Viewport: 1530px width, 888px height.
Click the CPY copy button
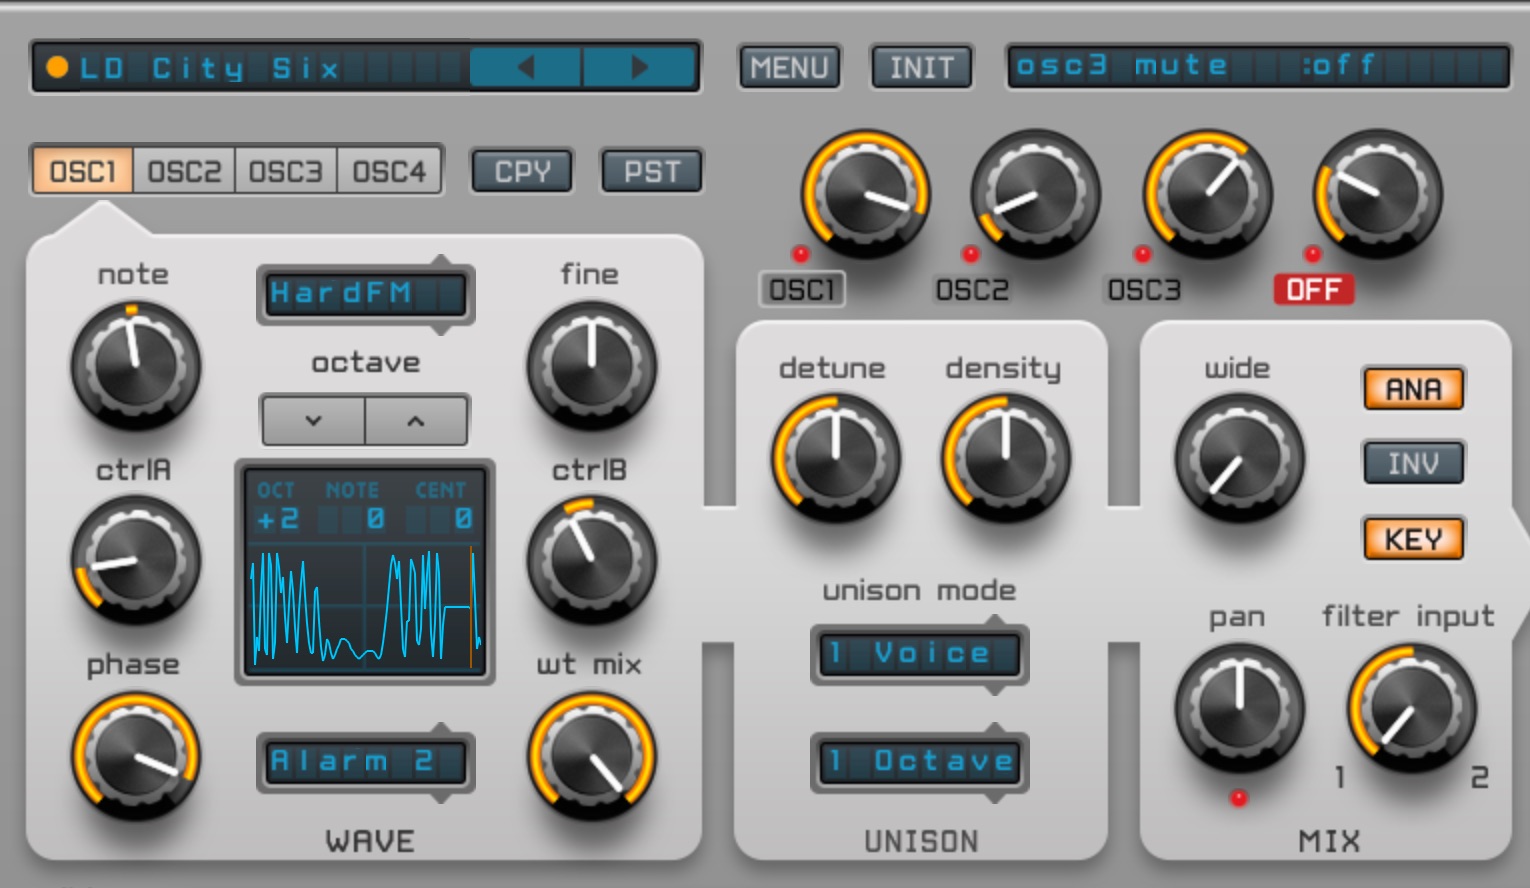point(522,171)
